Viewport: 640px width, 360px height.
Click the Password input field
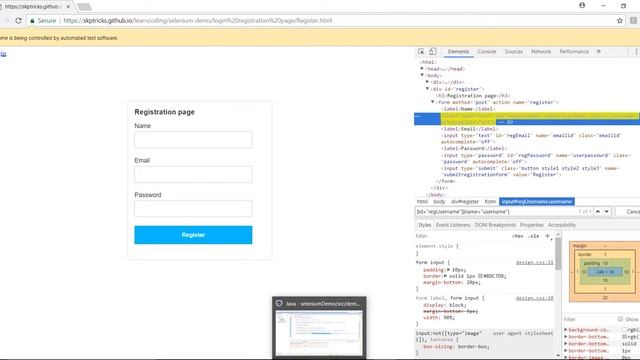193,209
